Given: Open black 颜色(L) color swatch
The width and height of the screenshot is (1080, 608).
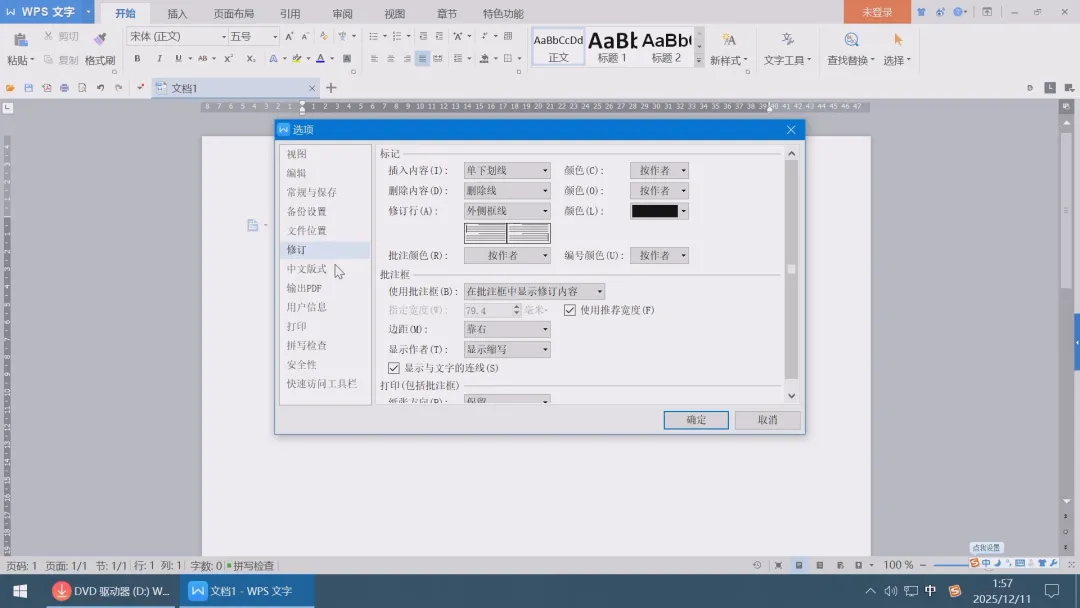Looking at the screenshot, I should (x=659, y=211).
